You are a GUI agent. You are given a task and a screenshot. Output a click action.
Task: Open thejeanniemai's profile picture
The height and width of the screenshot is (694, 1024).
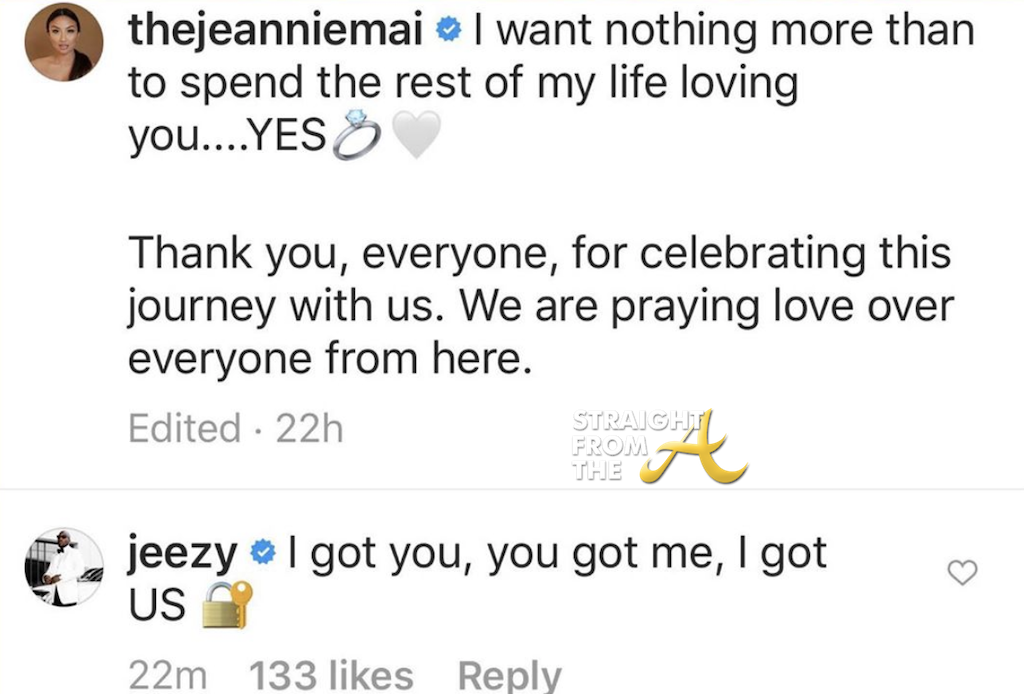[64, 42]
